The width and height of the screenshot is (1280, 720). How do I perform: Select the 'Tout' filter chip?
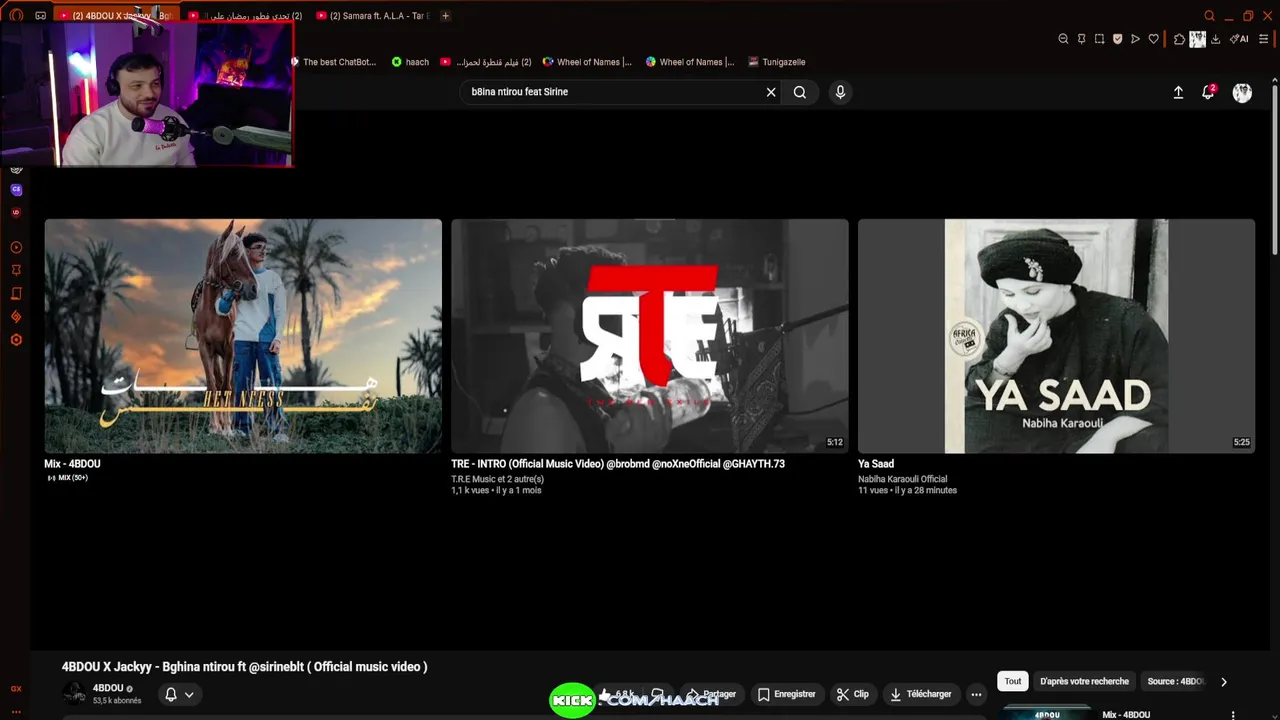(x=1013, y=682)
